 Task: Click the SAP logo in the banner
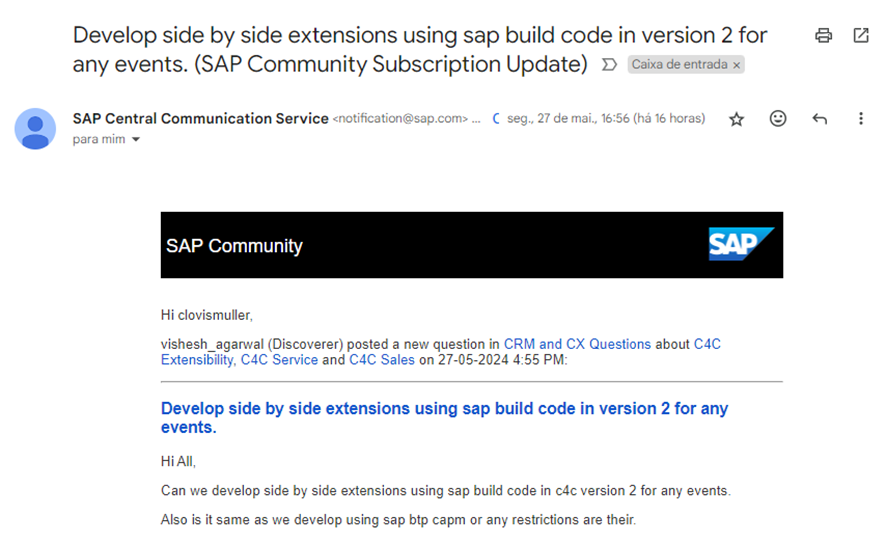741,244
